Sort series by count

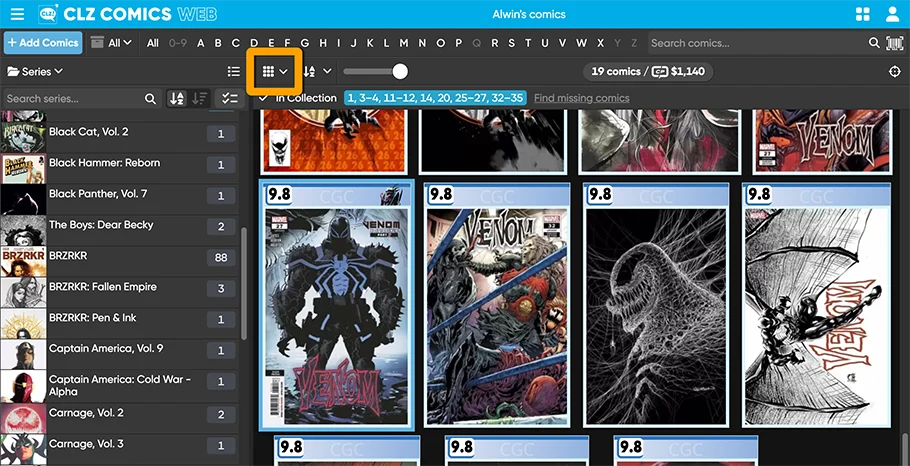200,99
